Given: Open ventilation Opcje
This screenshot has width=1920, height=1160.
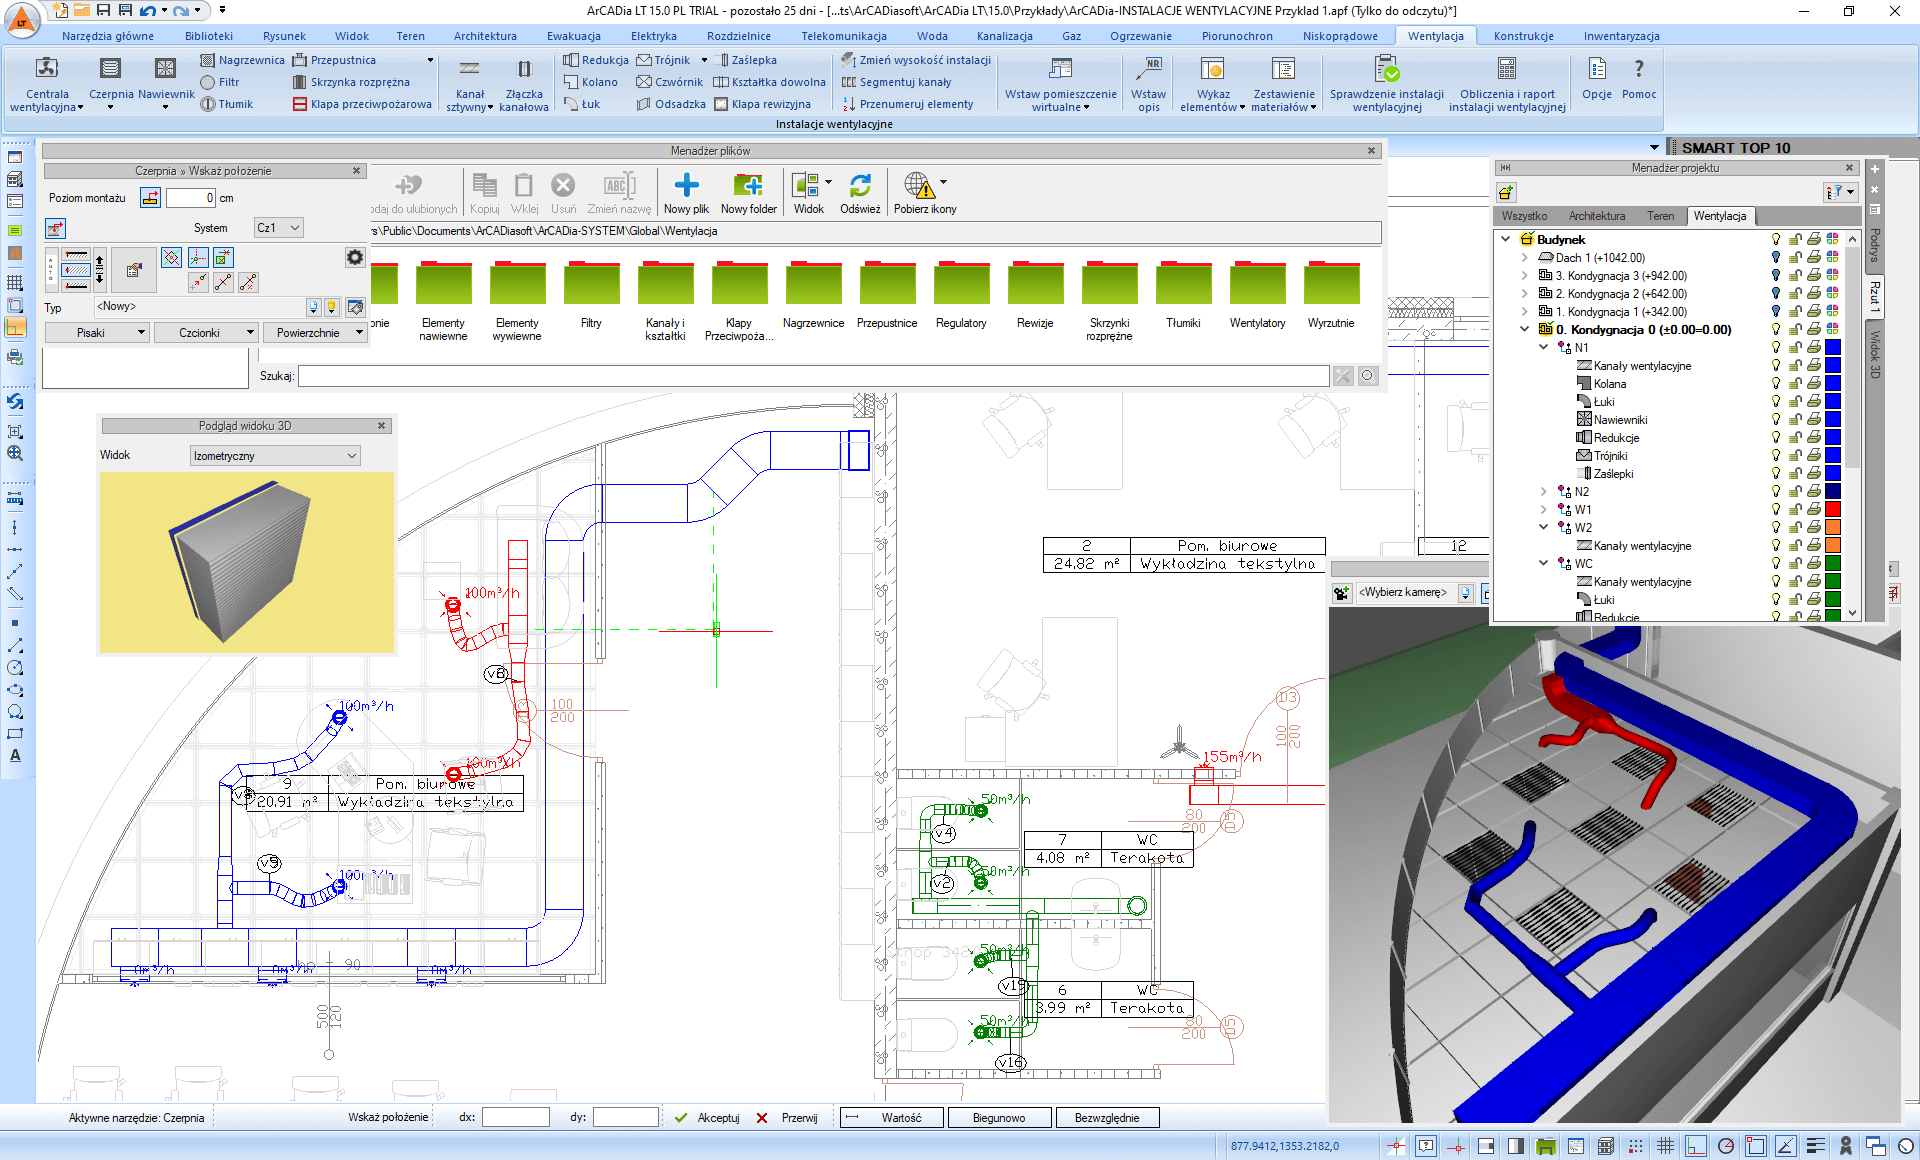Looking at the screenshot, I should click(x=1597, y=78).
